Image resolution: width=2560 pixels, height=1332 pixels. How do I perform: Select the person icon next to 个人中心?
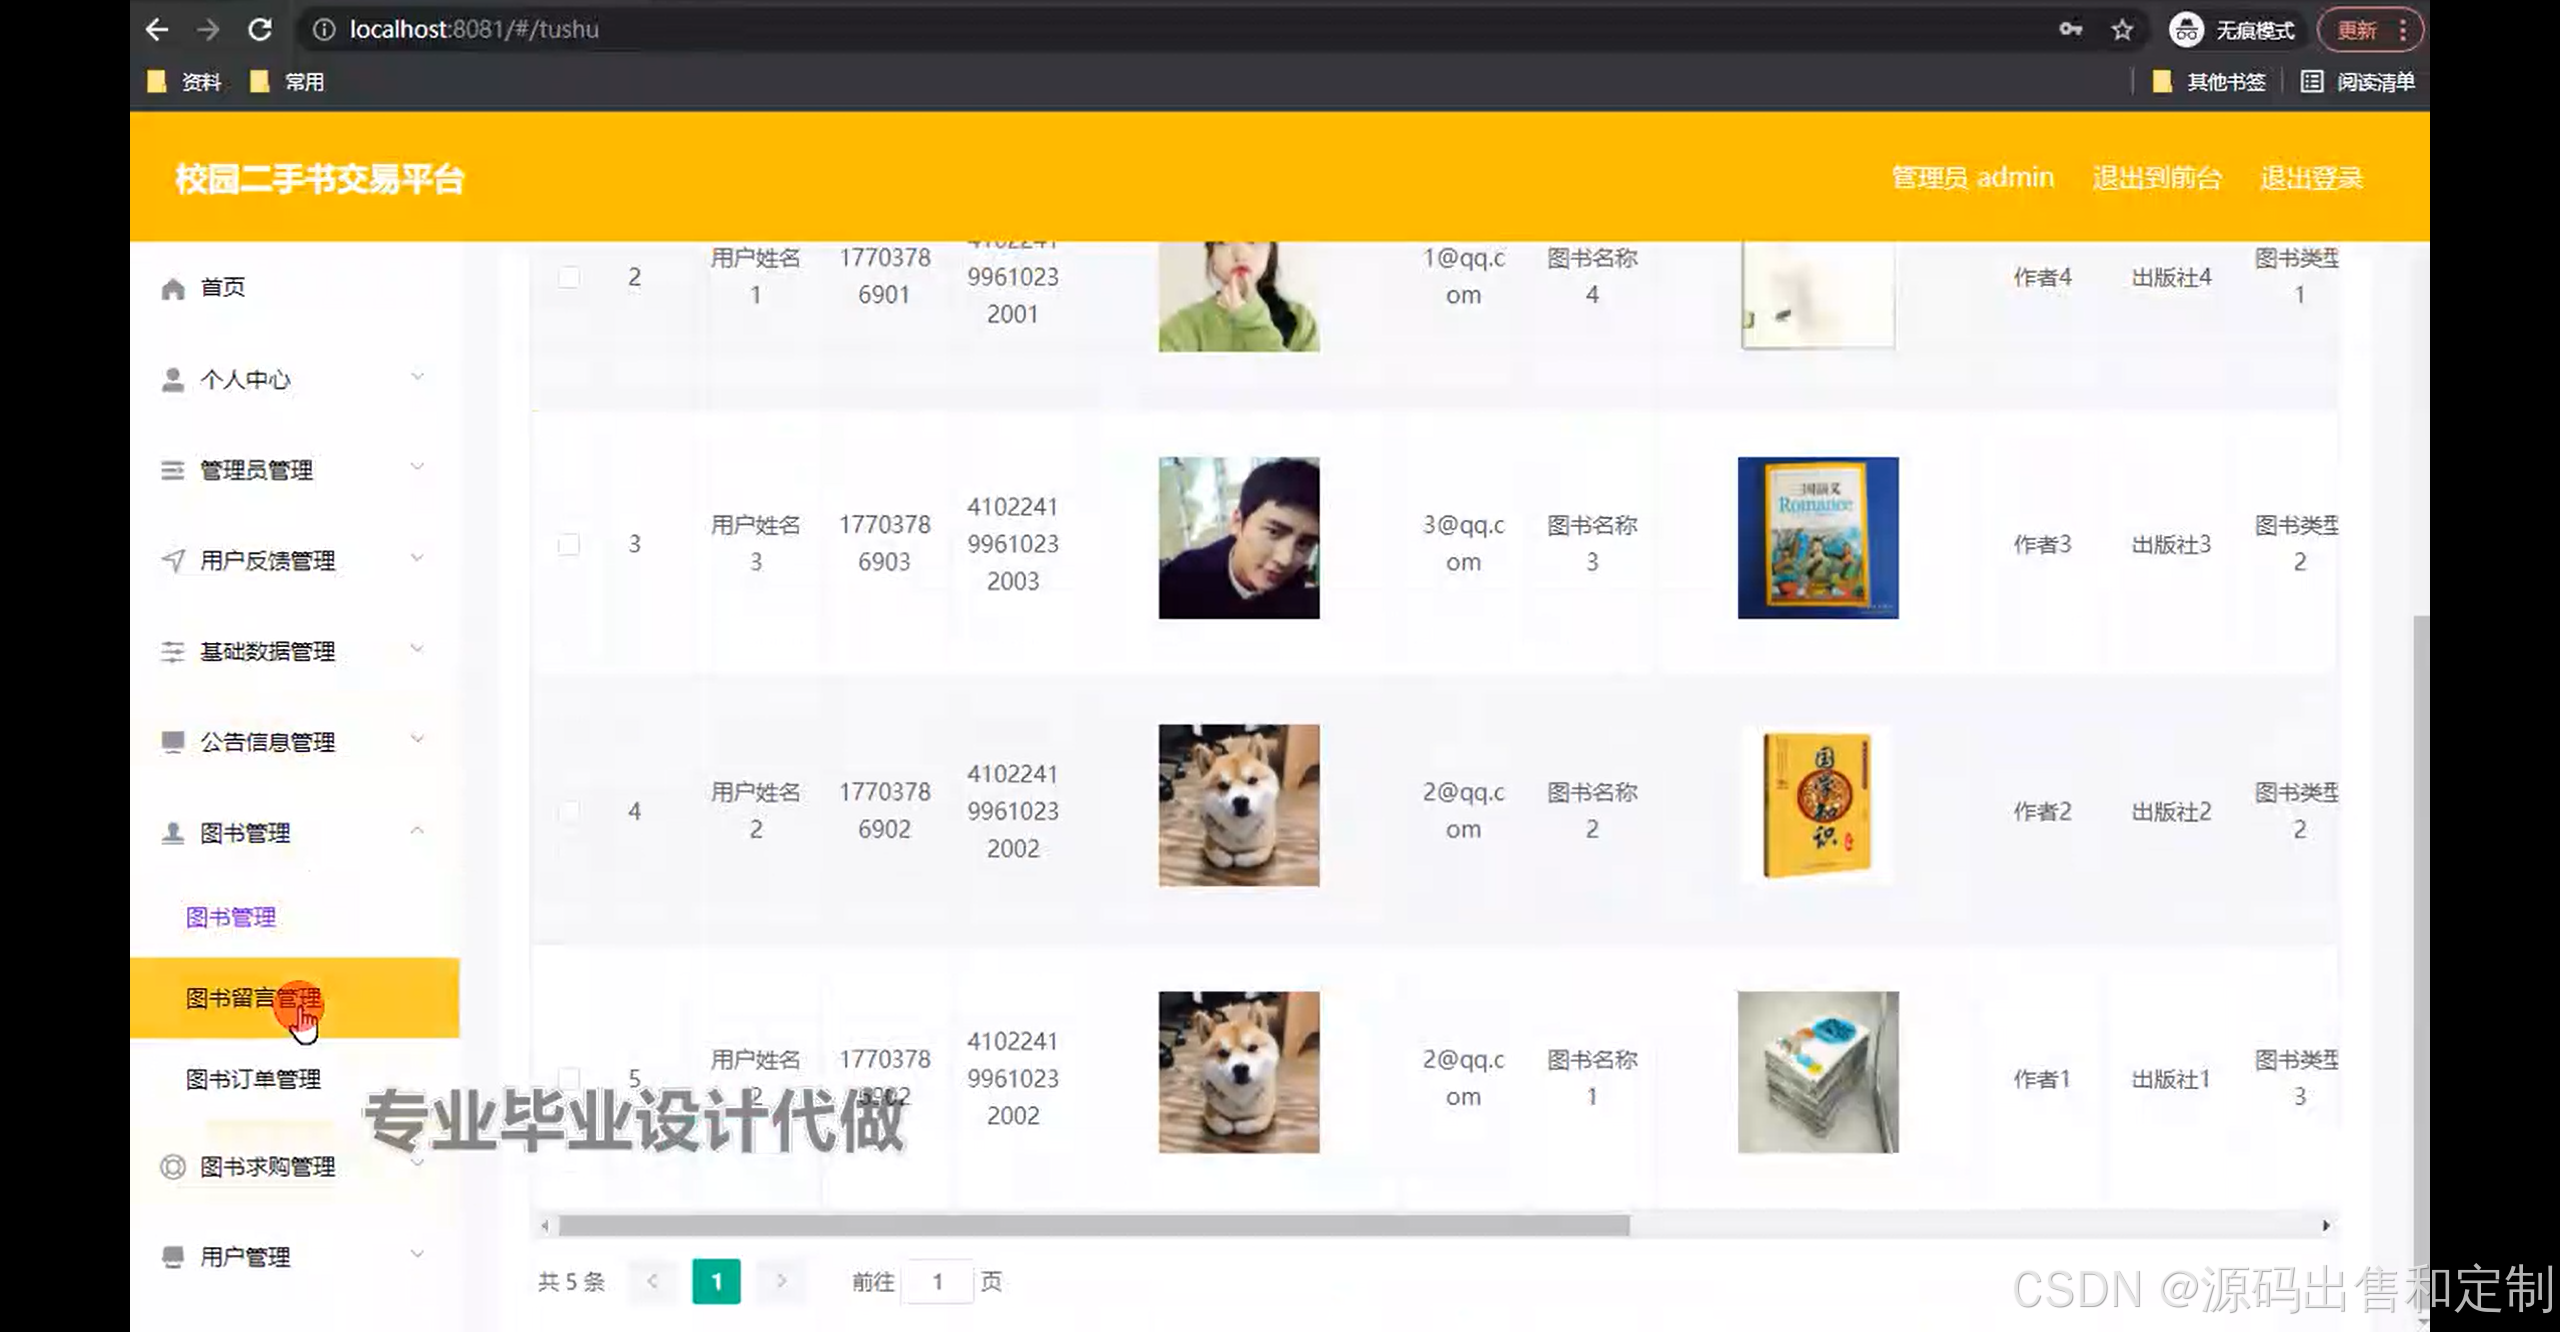point(172,378)
